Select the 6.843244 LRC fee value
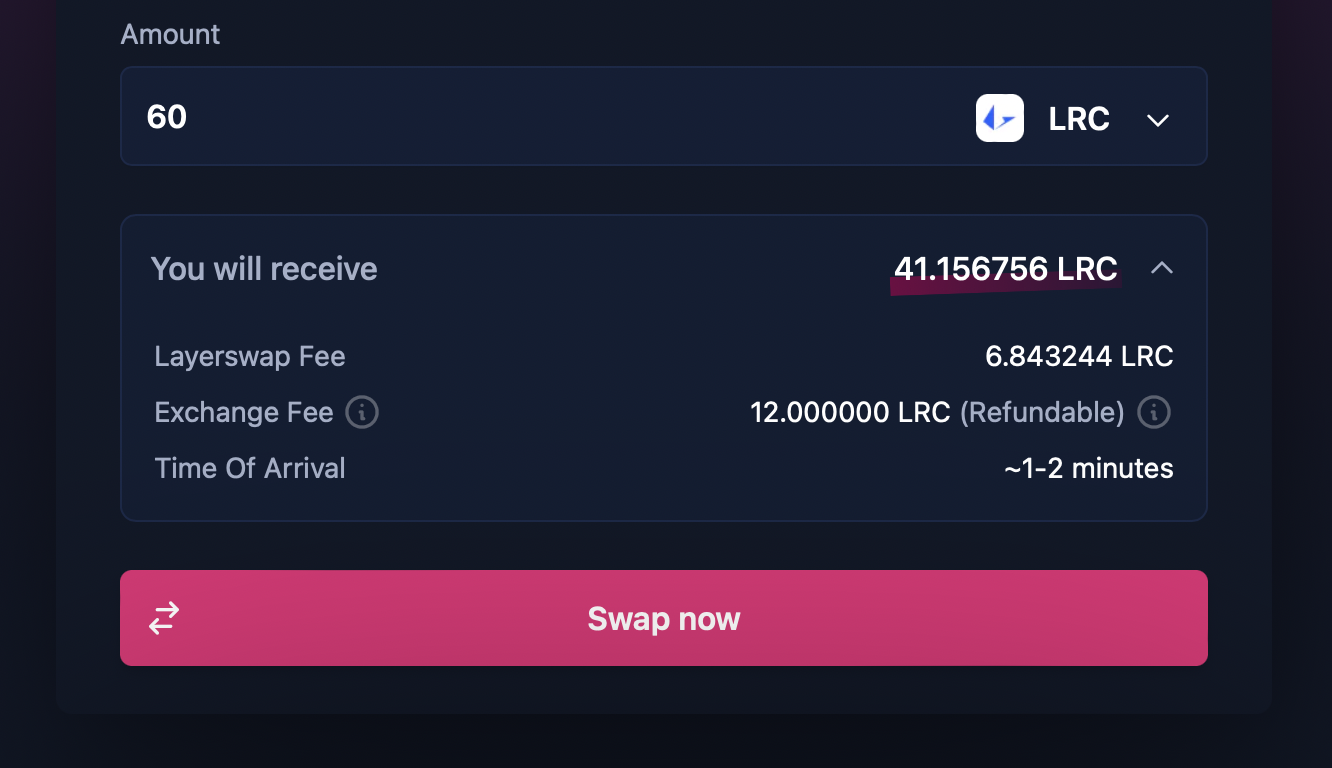 coord(1079,357)
